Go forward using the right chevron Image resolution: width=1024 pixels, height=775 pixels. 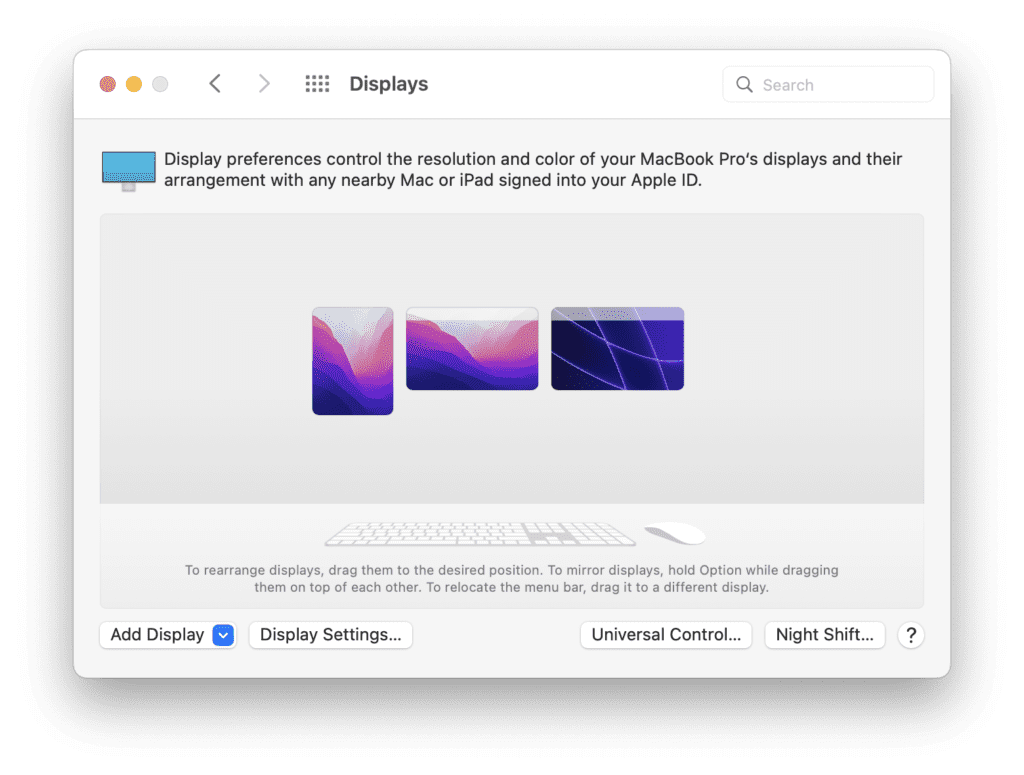click(x=264, y=84)
